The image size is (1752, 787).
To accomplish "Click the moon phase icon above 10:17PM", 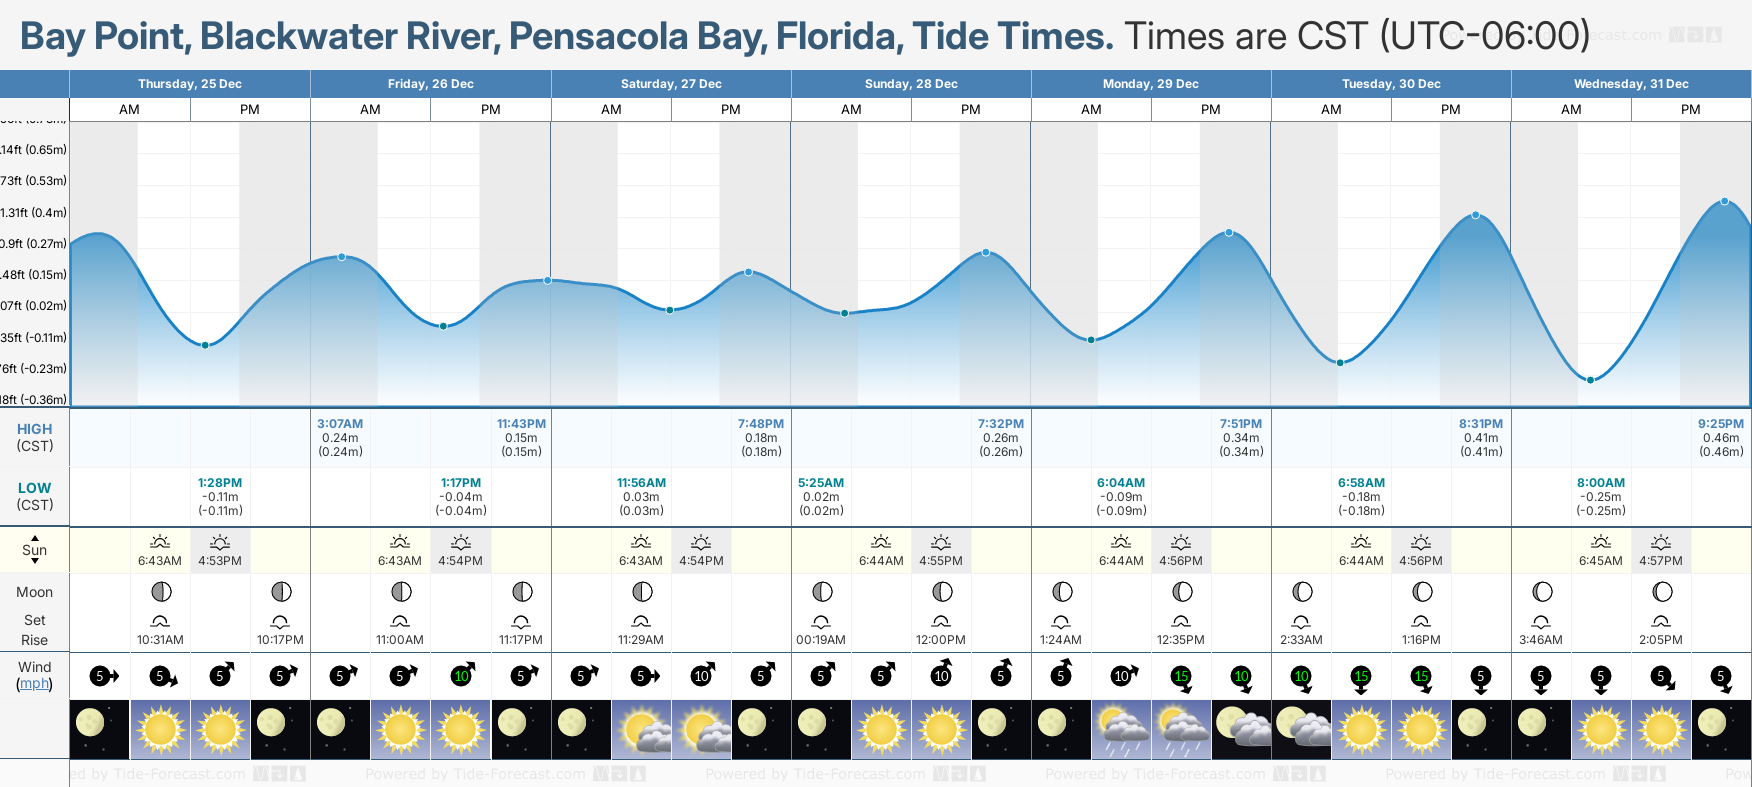I will coord(281,592).
